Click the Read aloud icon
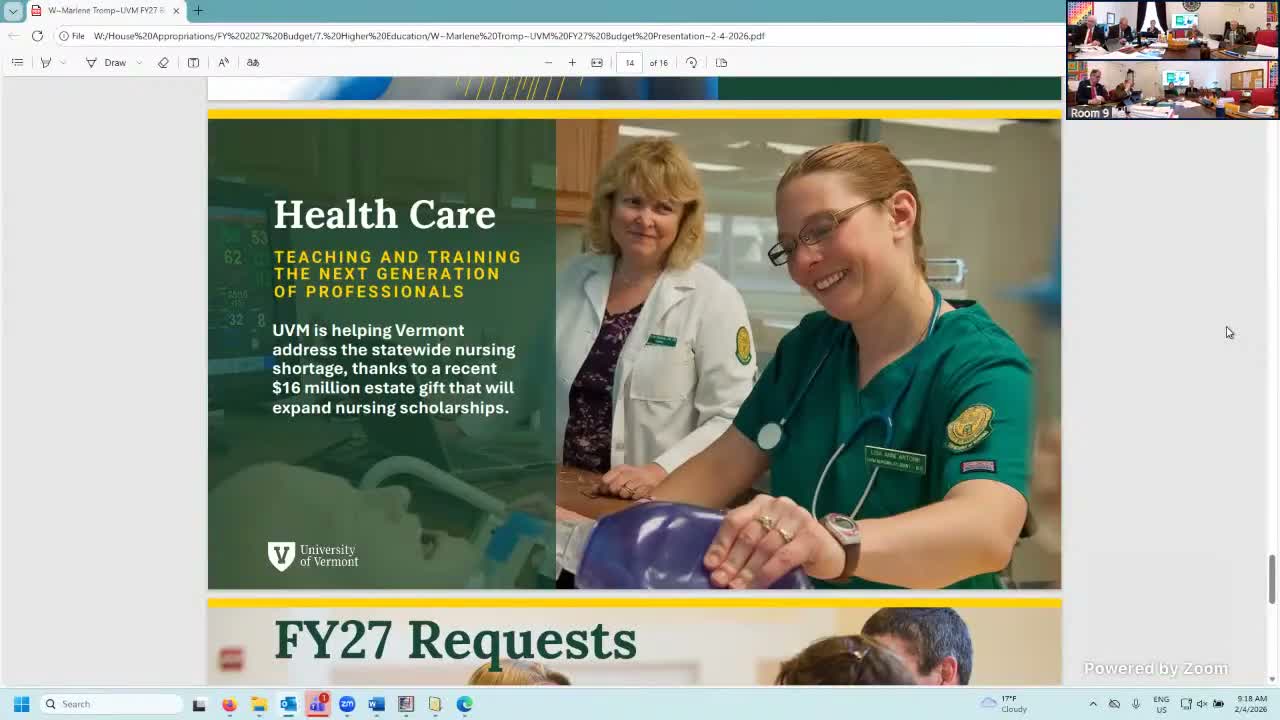 coord(223,62)
